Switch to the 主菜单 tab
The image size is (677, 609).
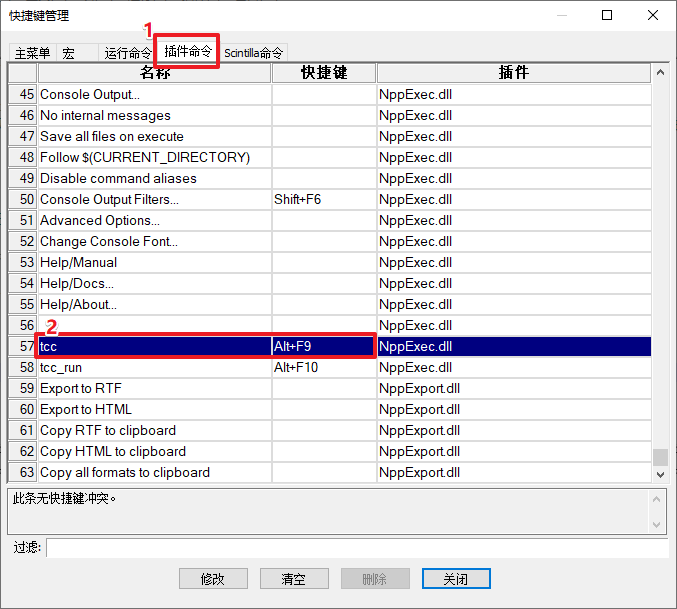(x=32, y=53)
